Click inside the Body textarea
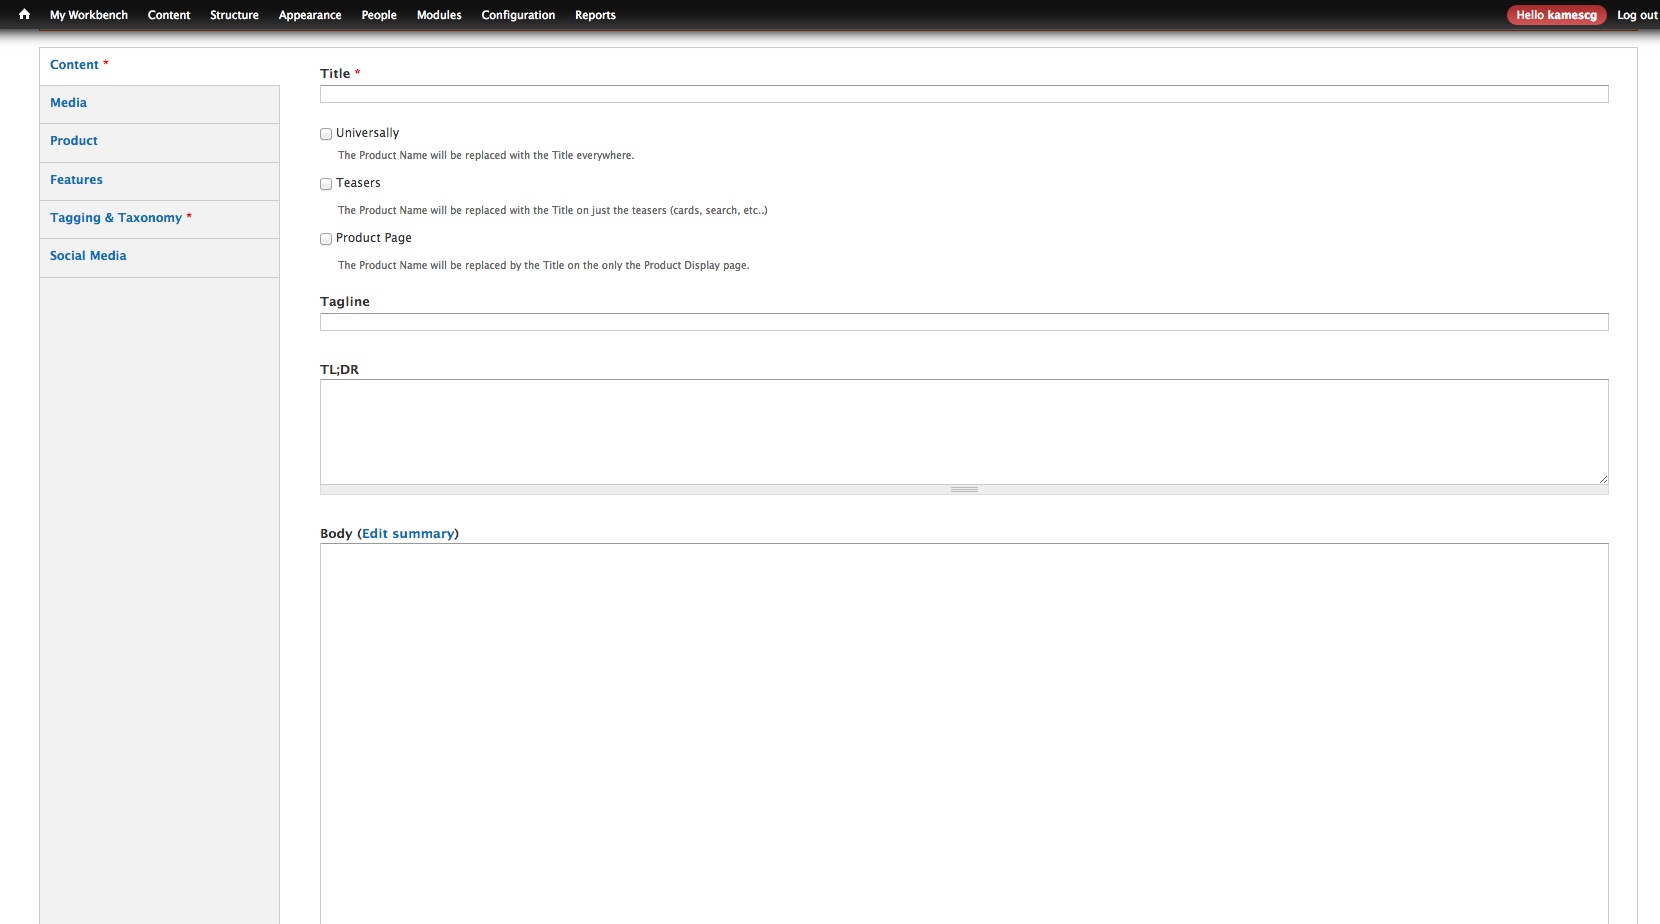 (964, 733)
